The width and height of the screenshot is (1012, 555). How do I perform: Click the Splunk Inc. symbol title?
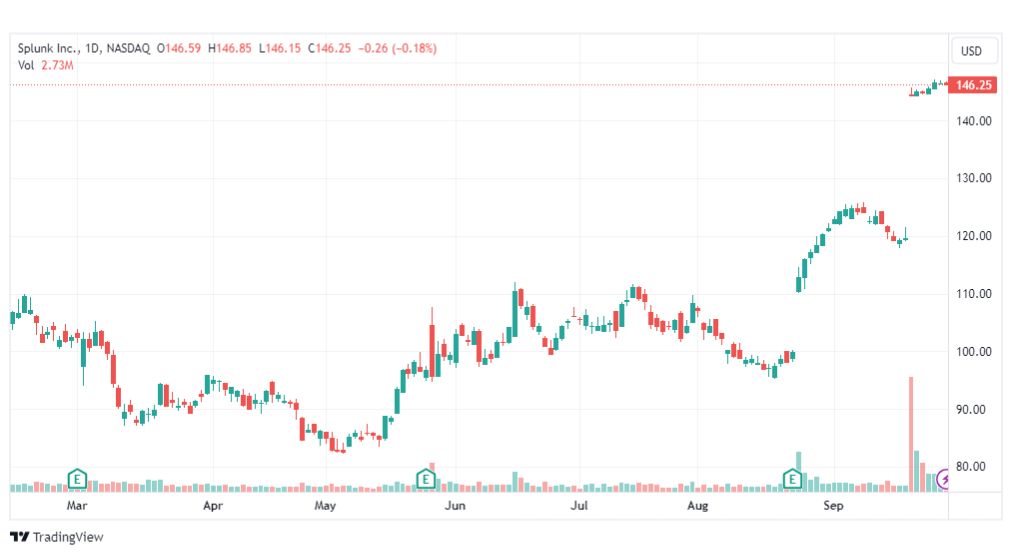pyautogui.click(x=48, y=48)
